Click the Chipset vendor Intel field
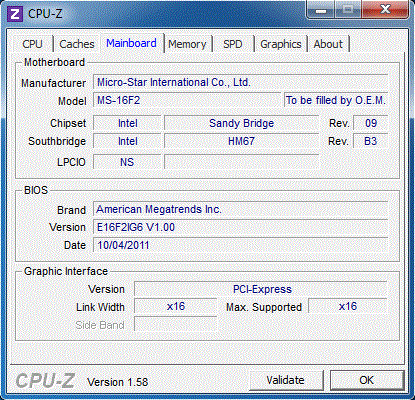415x400 pixels. (x=127, y=123)
